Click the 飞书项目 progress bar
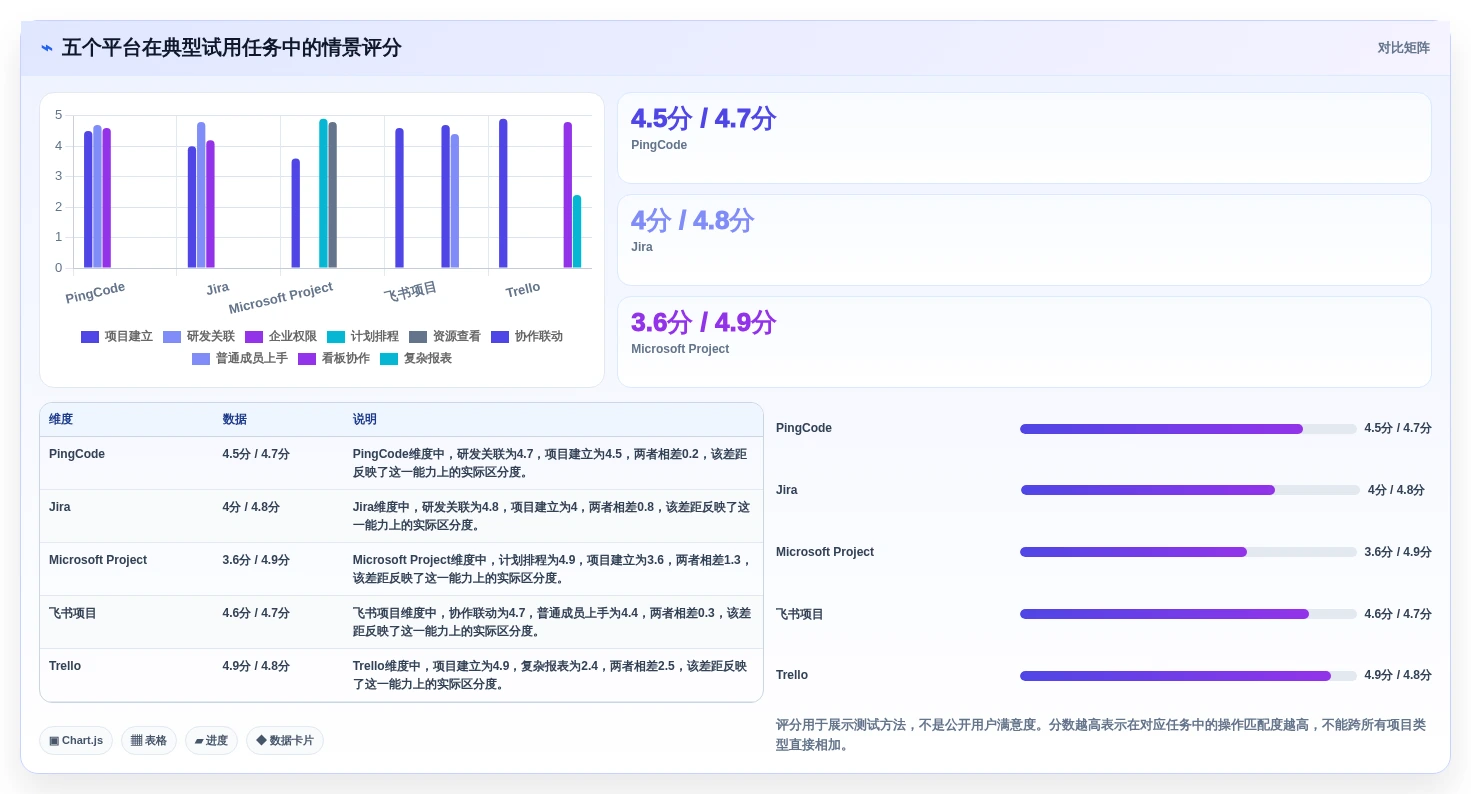This screenshot has width=1471, height=794. pyautogui.click(x=1188, y=614)
